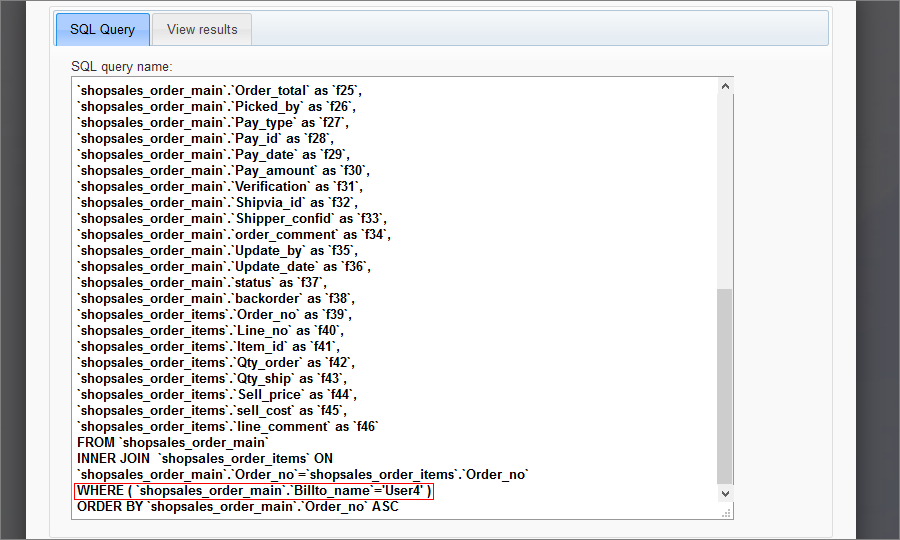The image size is (900, 540).
Task: Click the line containing `Picked_by` as `f26`
Action: (216, 107)
